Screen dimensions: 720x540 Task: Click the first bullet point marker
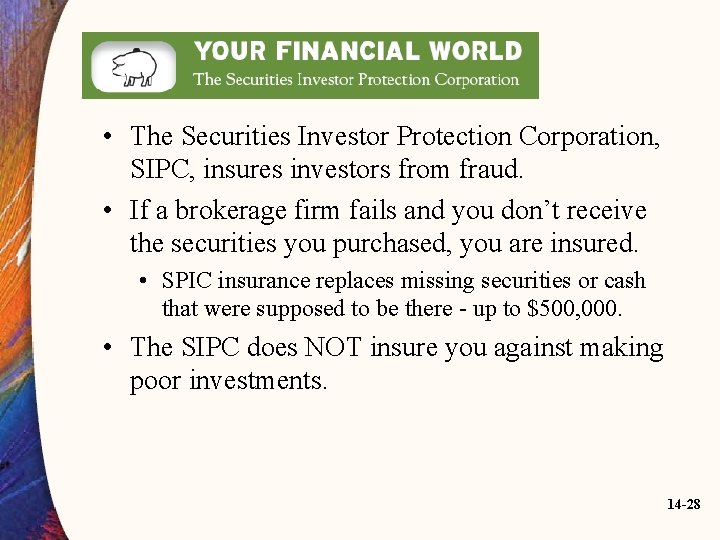[107, 136]
